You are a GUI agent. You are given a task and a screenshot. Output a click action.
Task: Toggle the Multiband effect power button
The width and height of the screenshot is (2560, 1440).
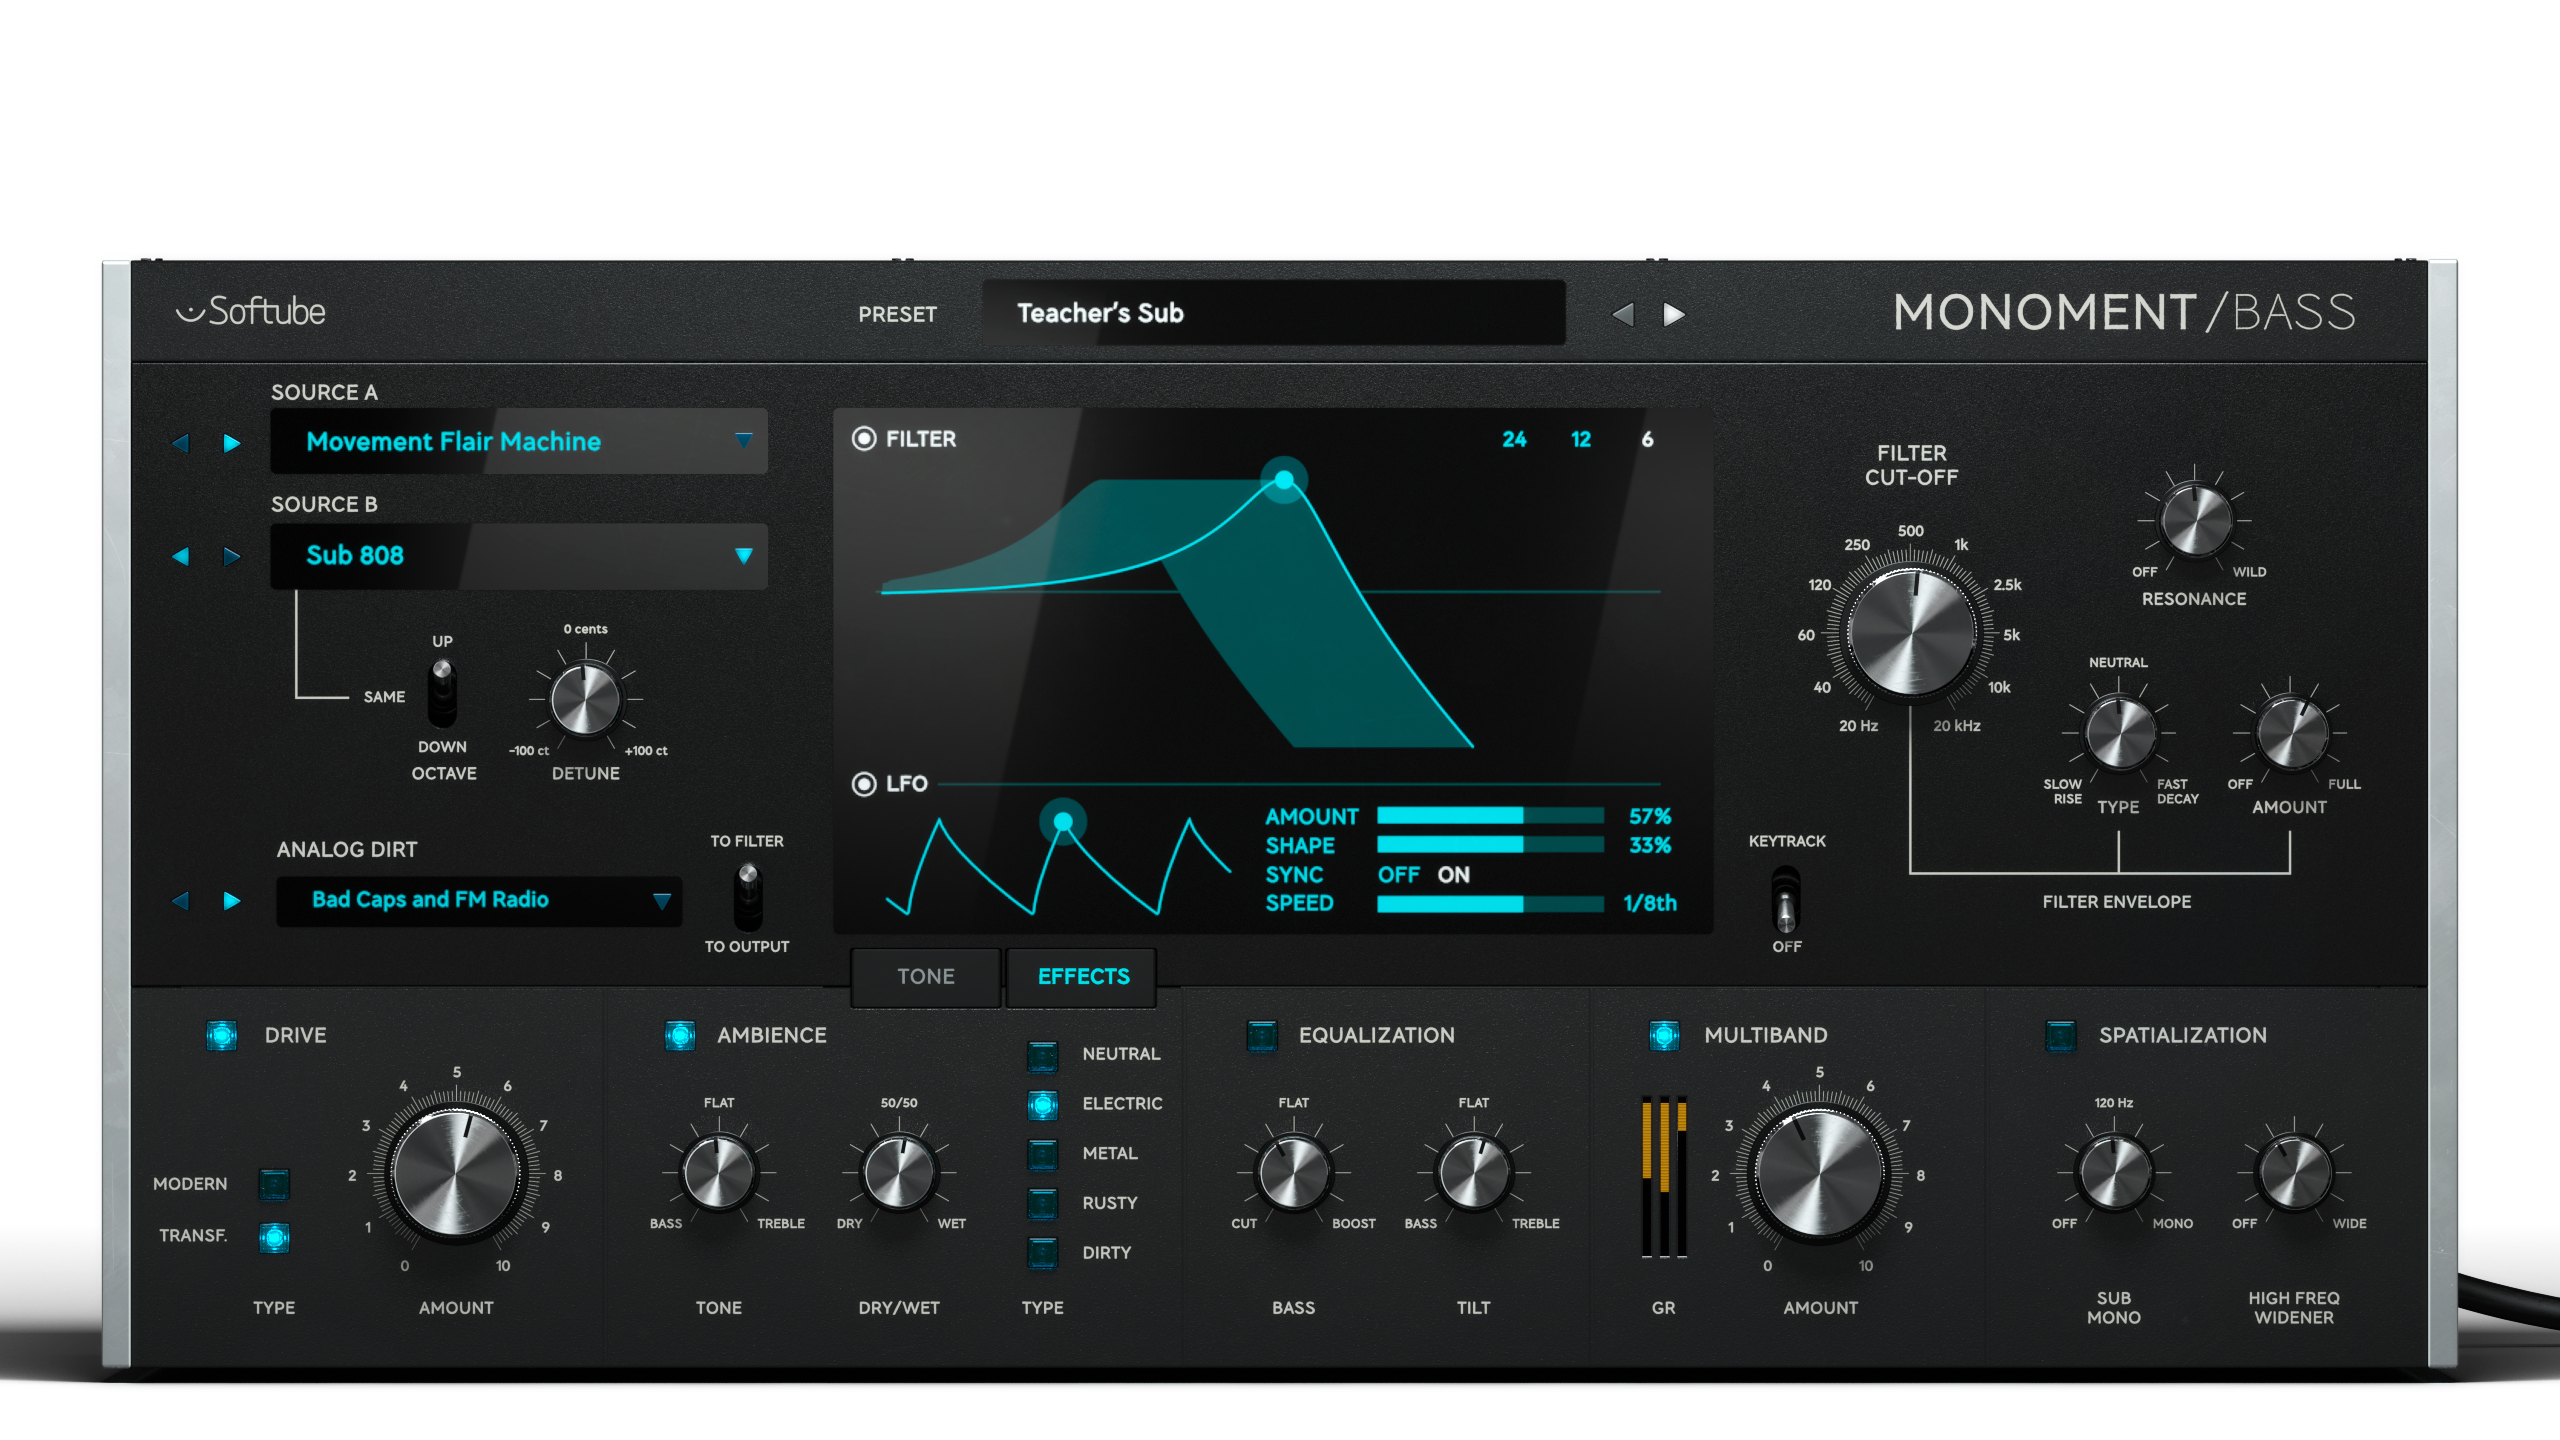pos(1664,1035)
